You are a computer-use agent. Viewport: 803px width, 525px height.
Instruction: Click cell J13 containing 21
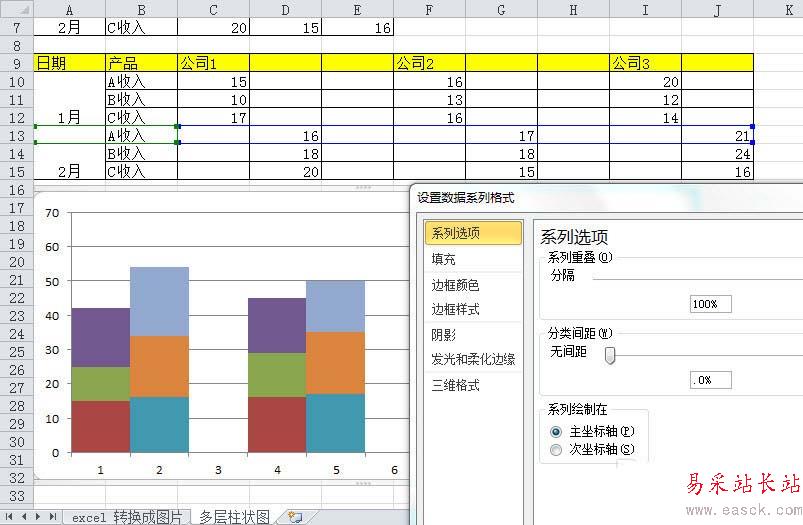coord(717,135)
